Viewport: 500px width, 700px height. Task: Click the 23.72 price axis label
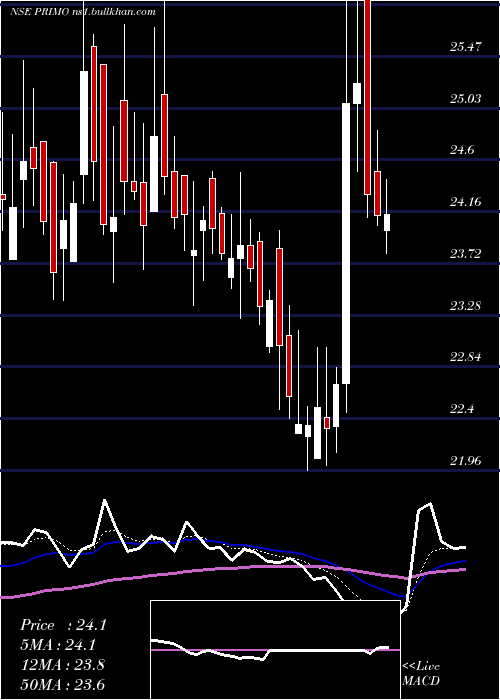pyautogui.click(x=466, y=254)
